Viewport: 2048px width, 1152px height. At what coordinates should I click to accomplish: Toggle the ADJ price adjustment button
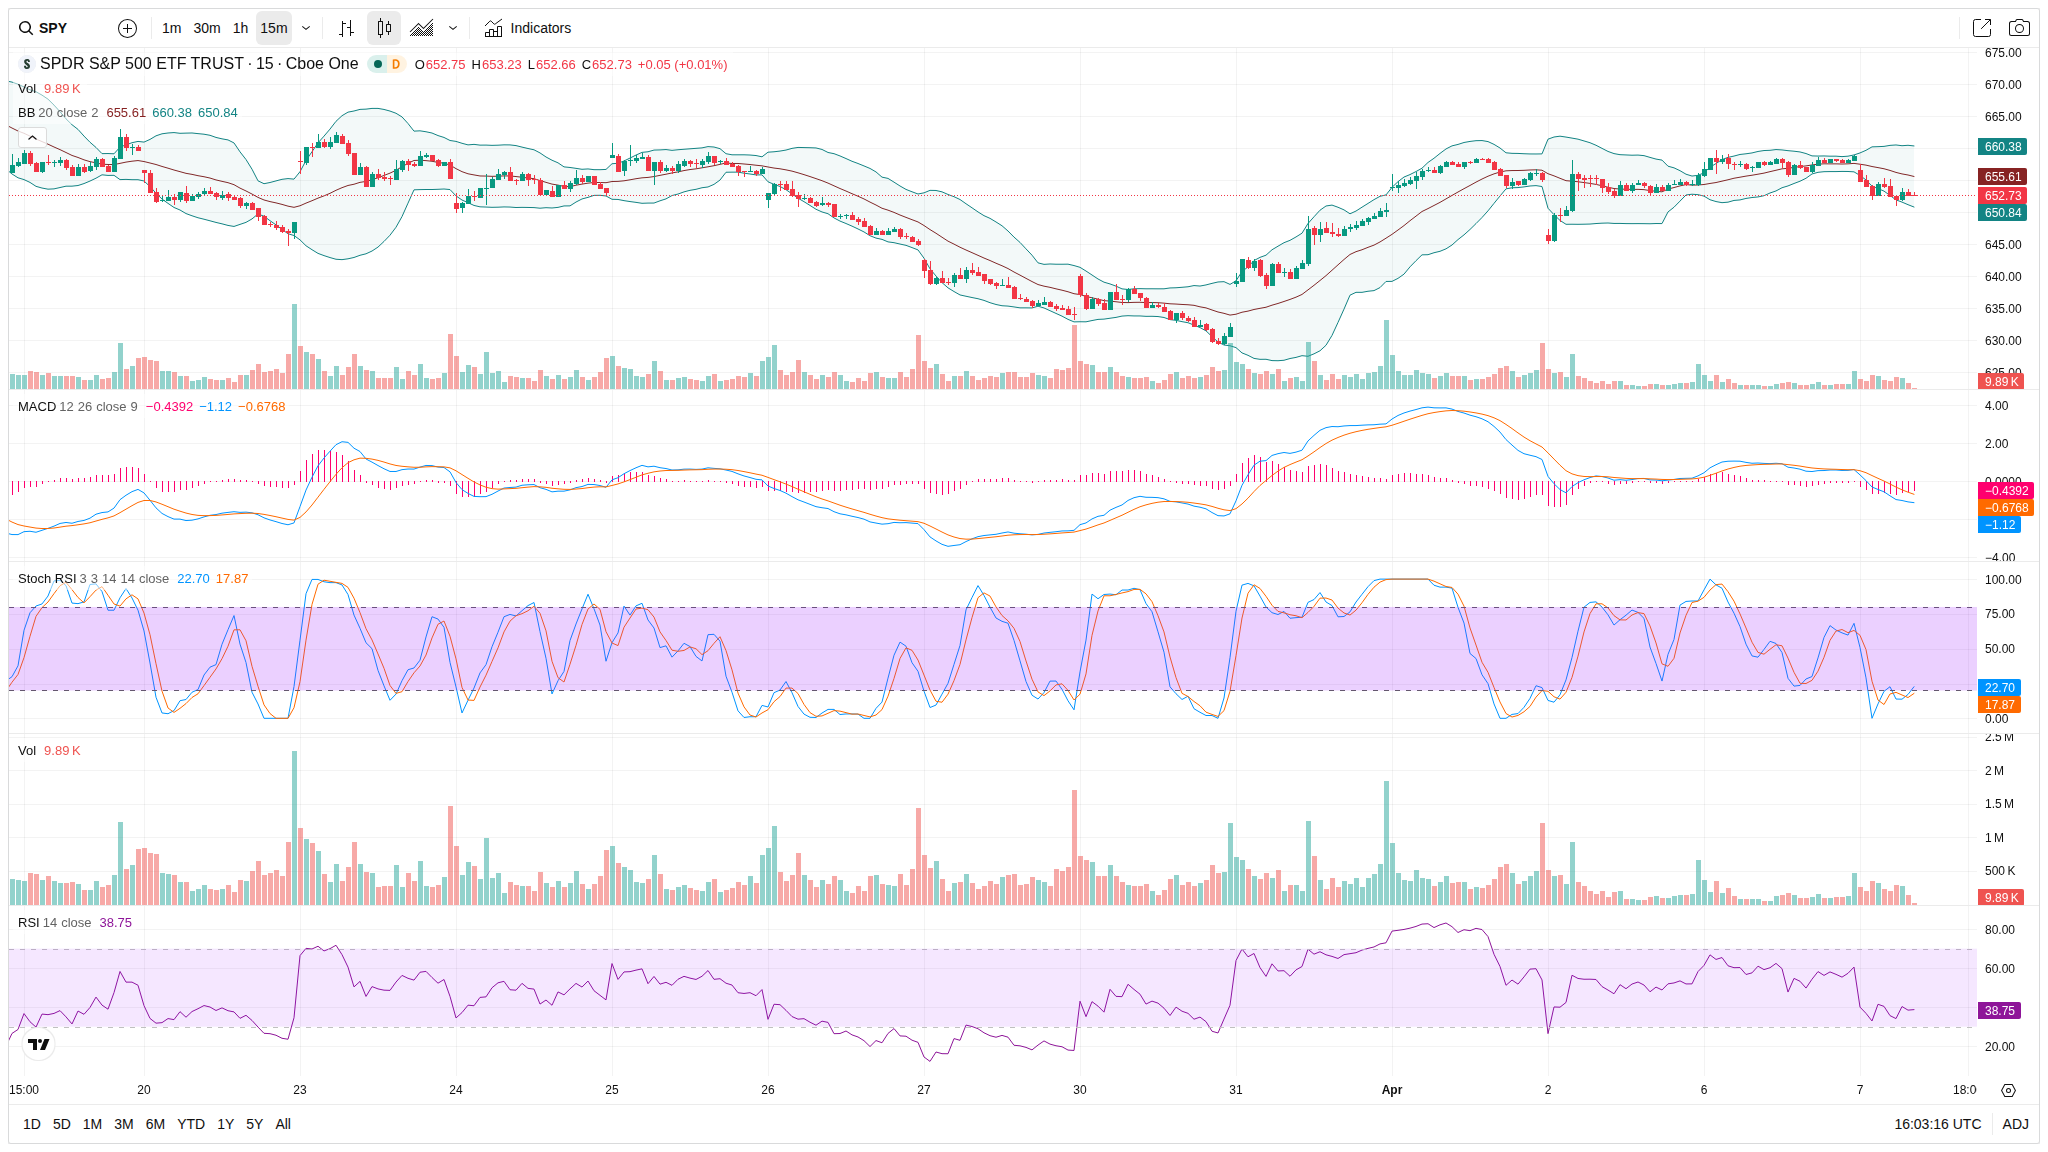tap(2015, 1124)
